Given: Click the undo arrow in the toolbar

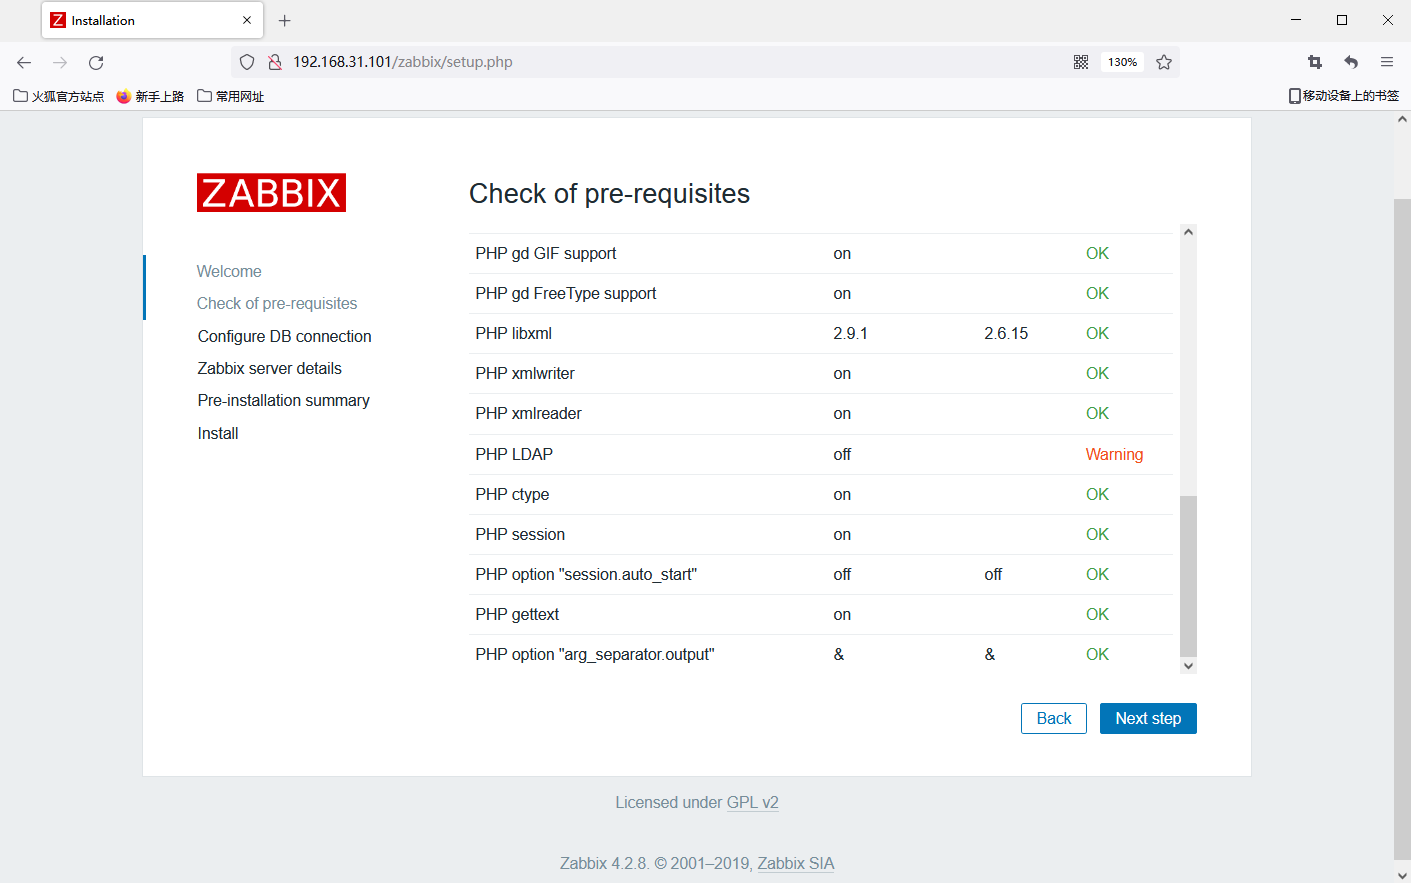Looking at the screenshot, I should pos(1350,62).
